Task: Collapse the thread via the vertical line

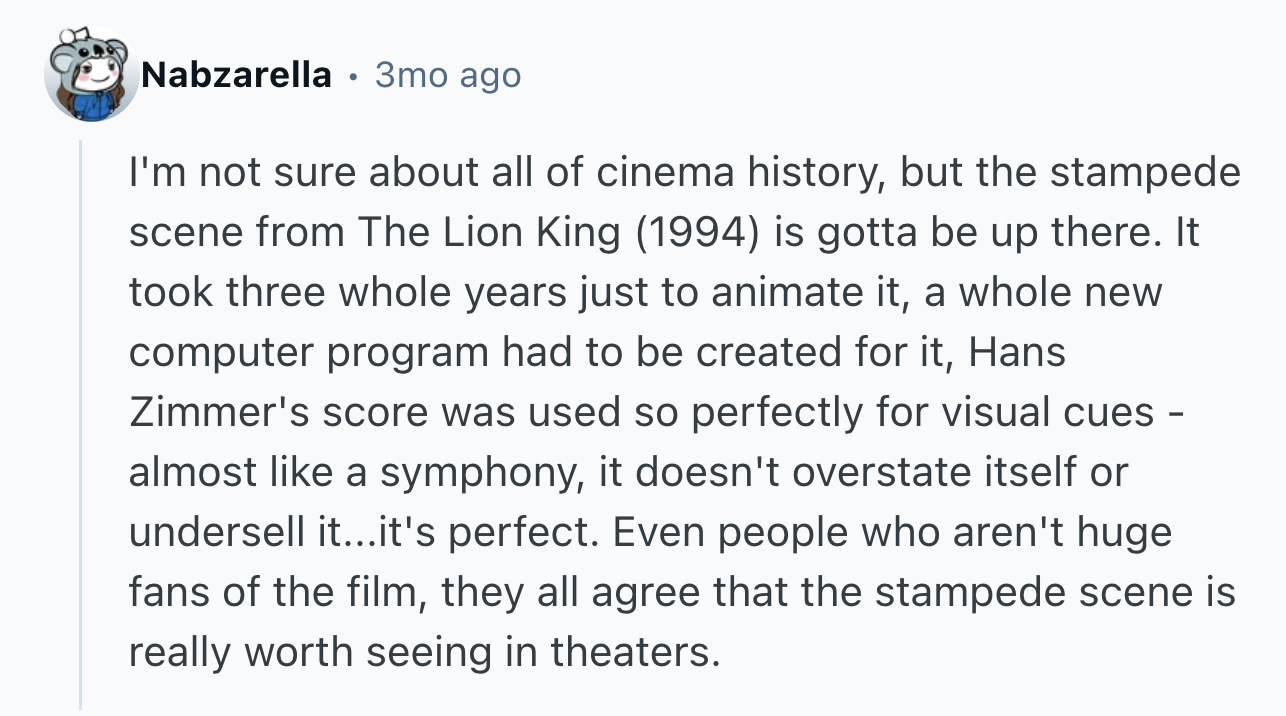Action: point(80,425)
